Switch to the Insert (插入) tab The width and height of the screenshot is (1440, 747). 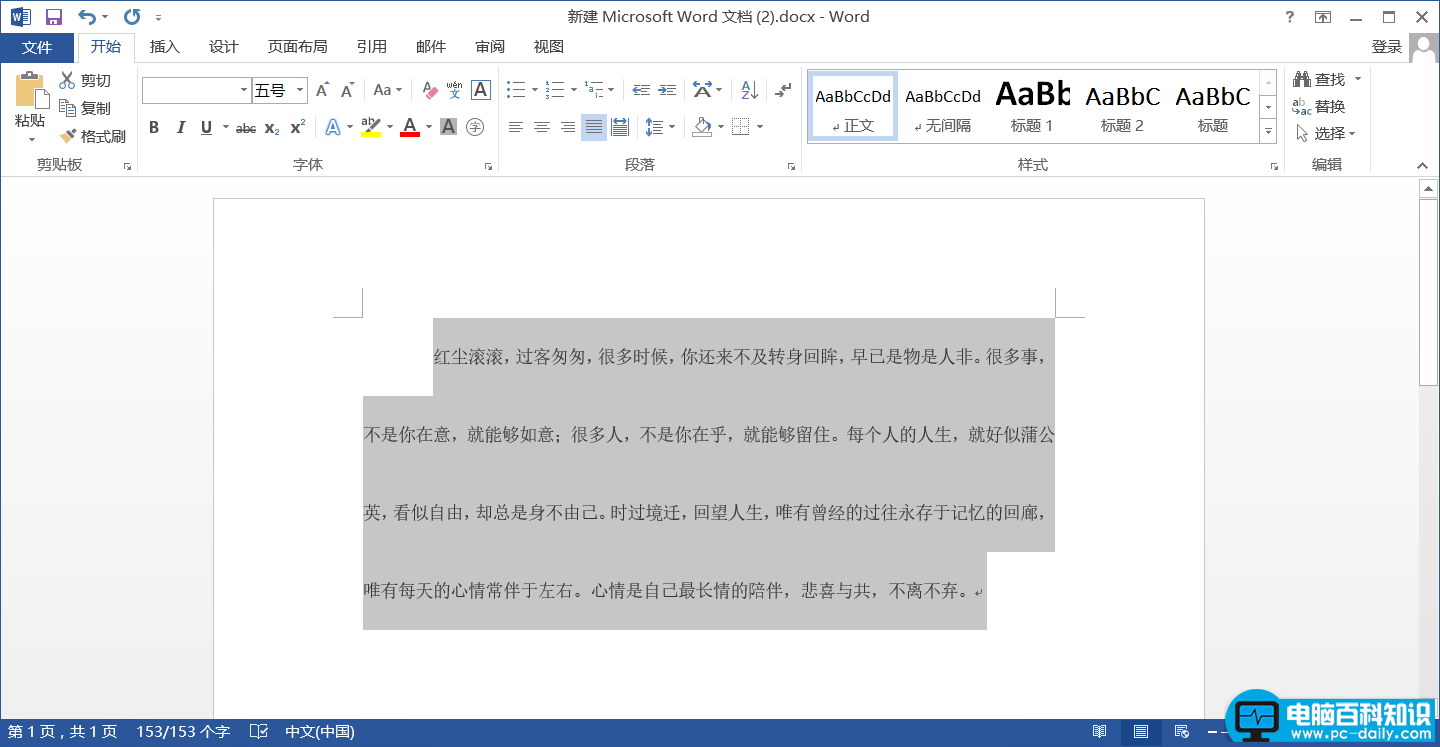pos(165,47)
